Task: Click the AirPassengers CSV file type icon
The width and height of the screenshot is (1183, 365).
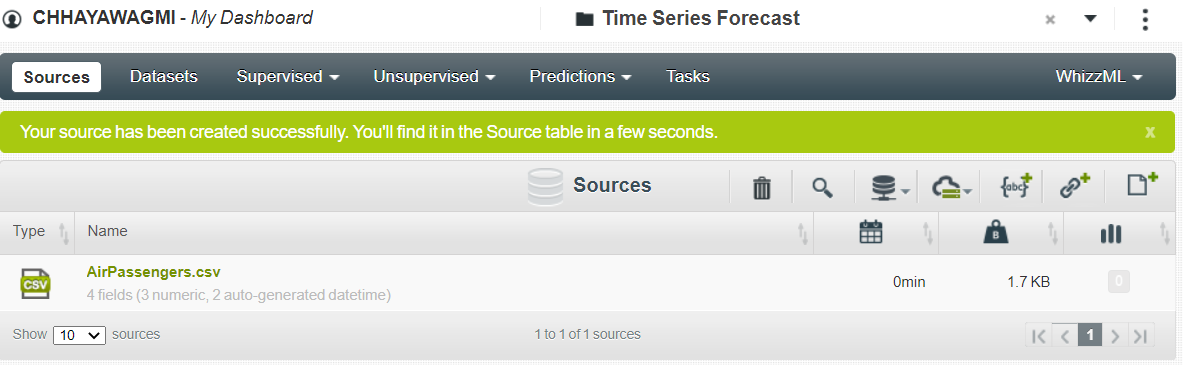Action: (x=35, y=284)
